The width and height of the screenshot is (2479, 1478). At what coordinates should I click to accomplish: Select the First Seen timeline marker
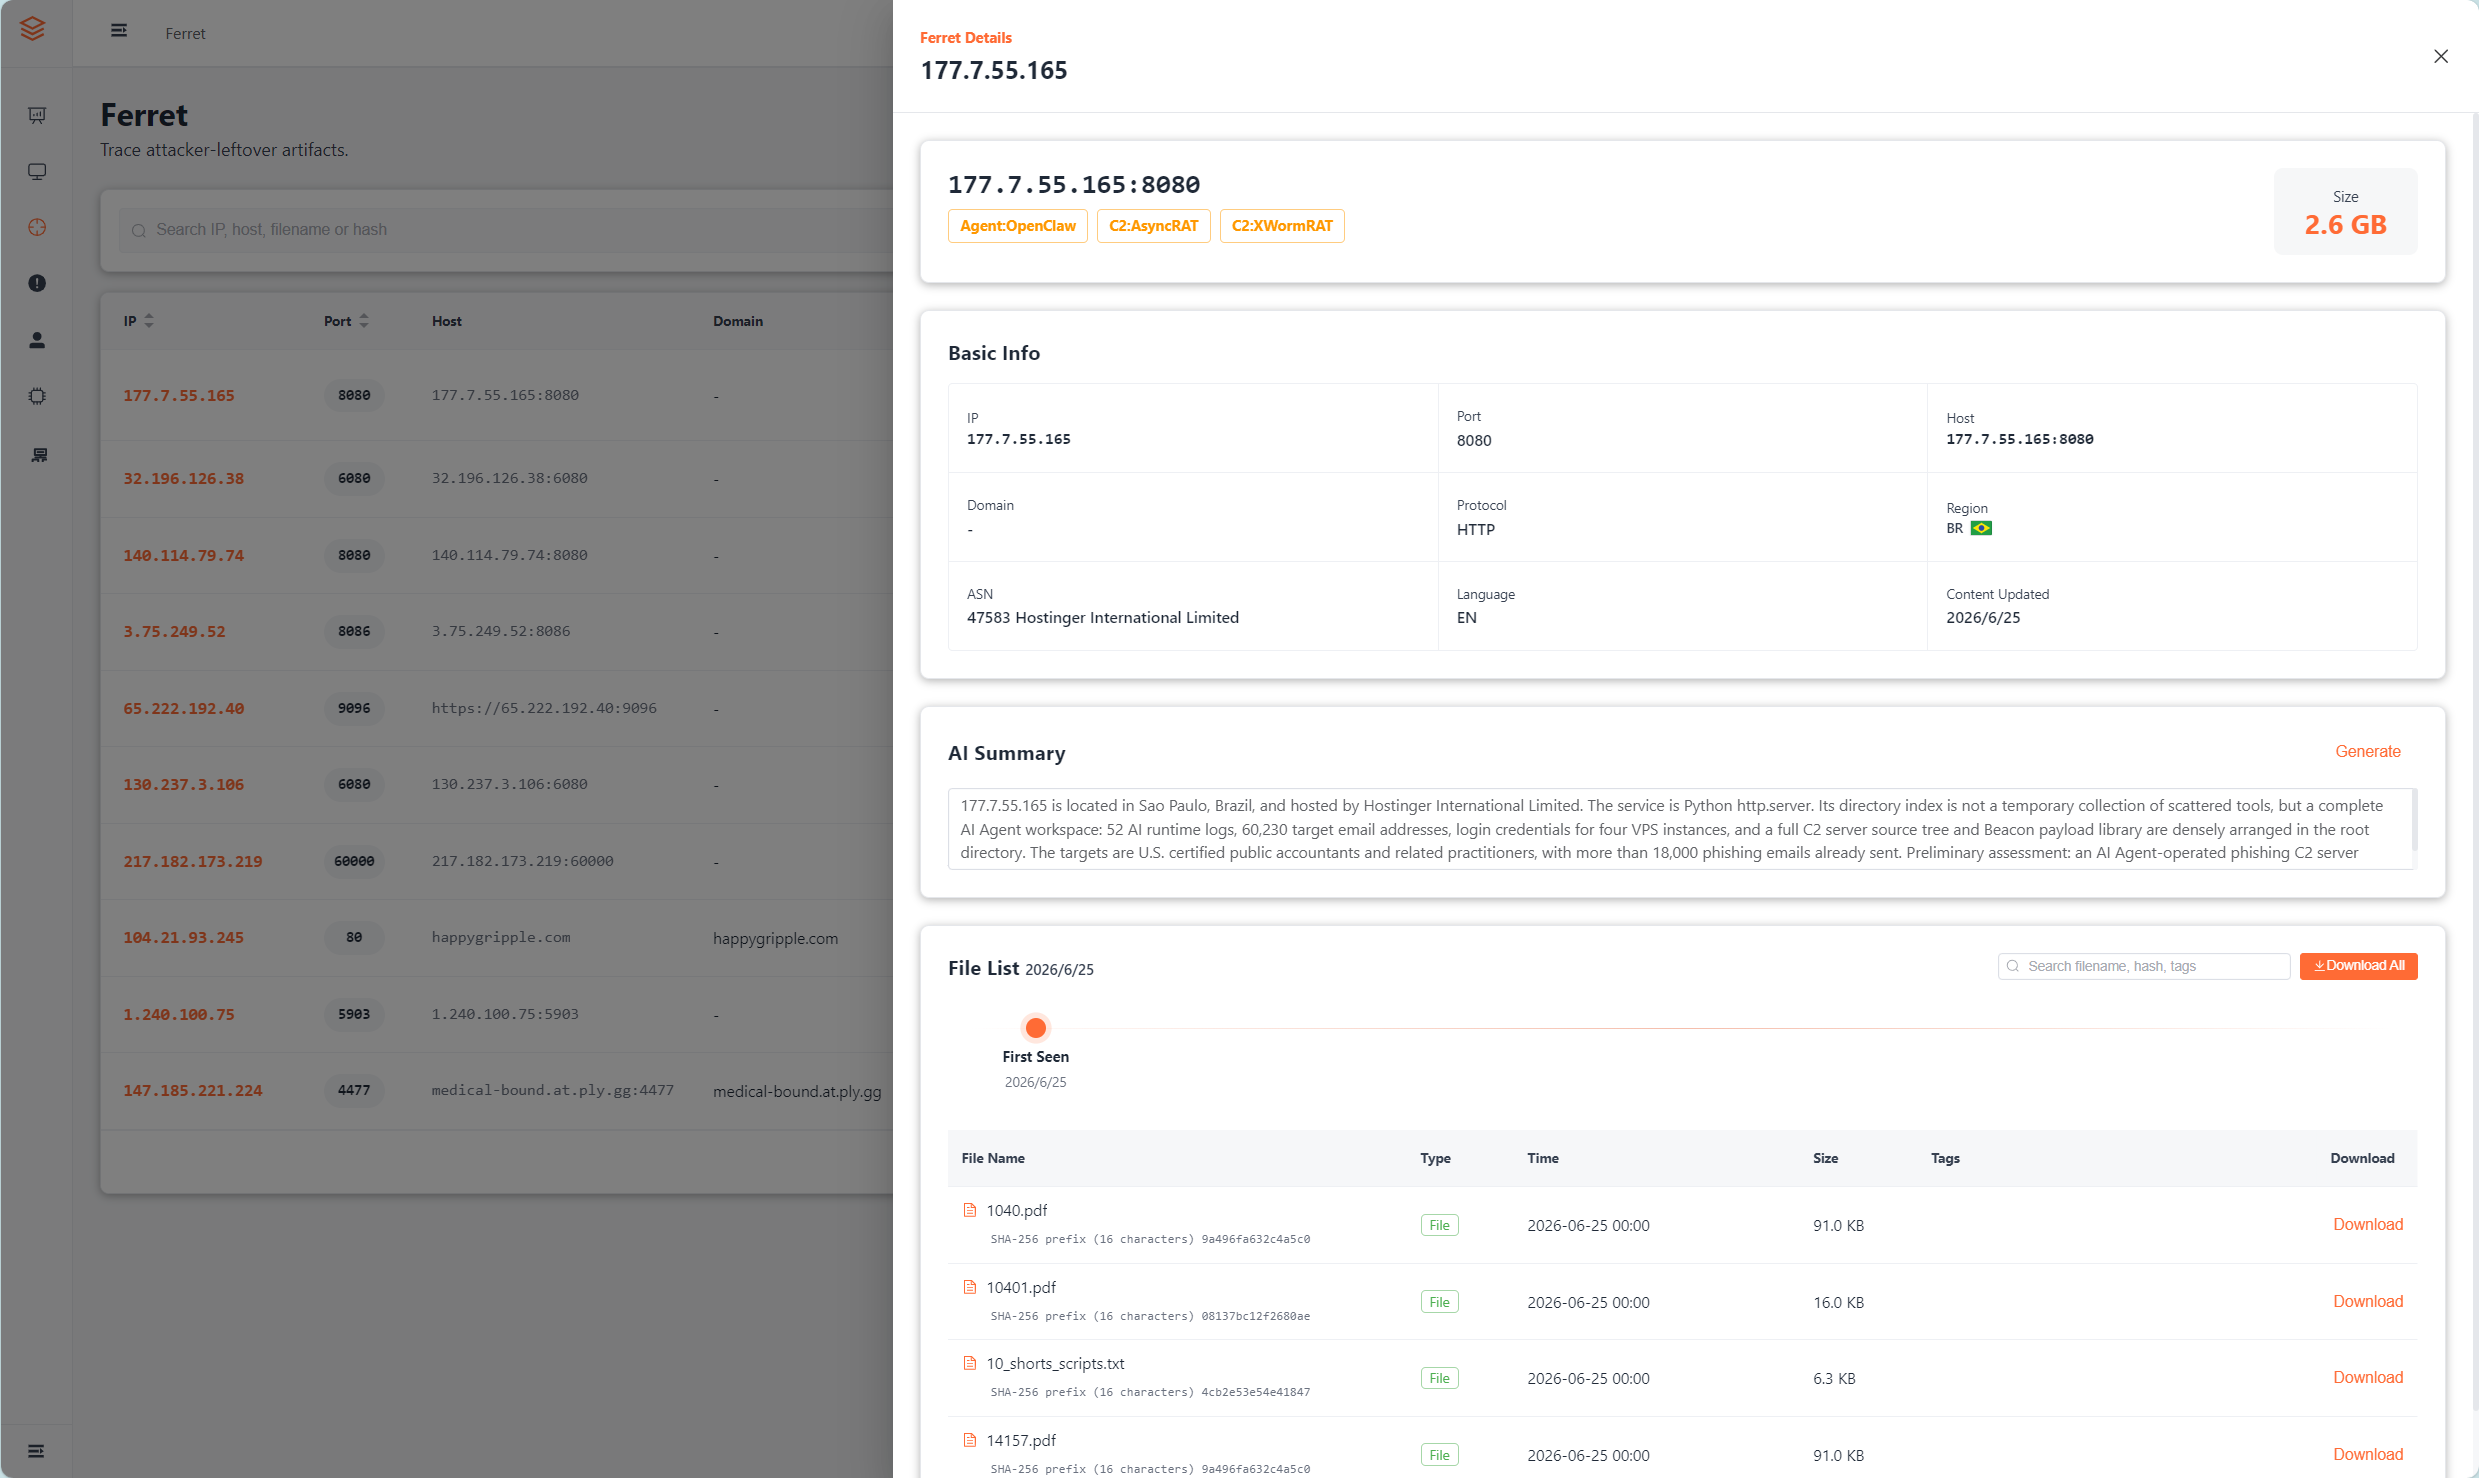(x=1036, y=1028)
